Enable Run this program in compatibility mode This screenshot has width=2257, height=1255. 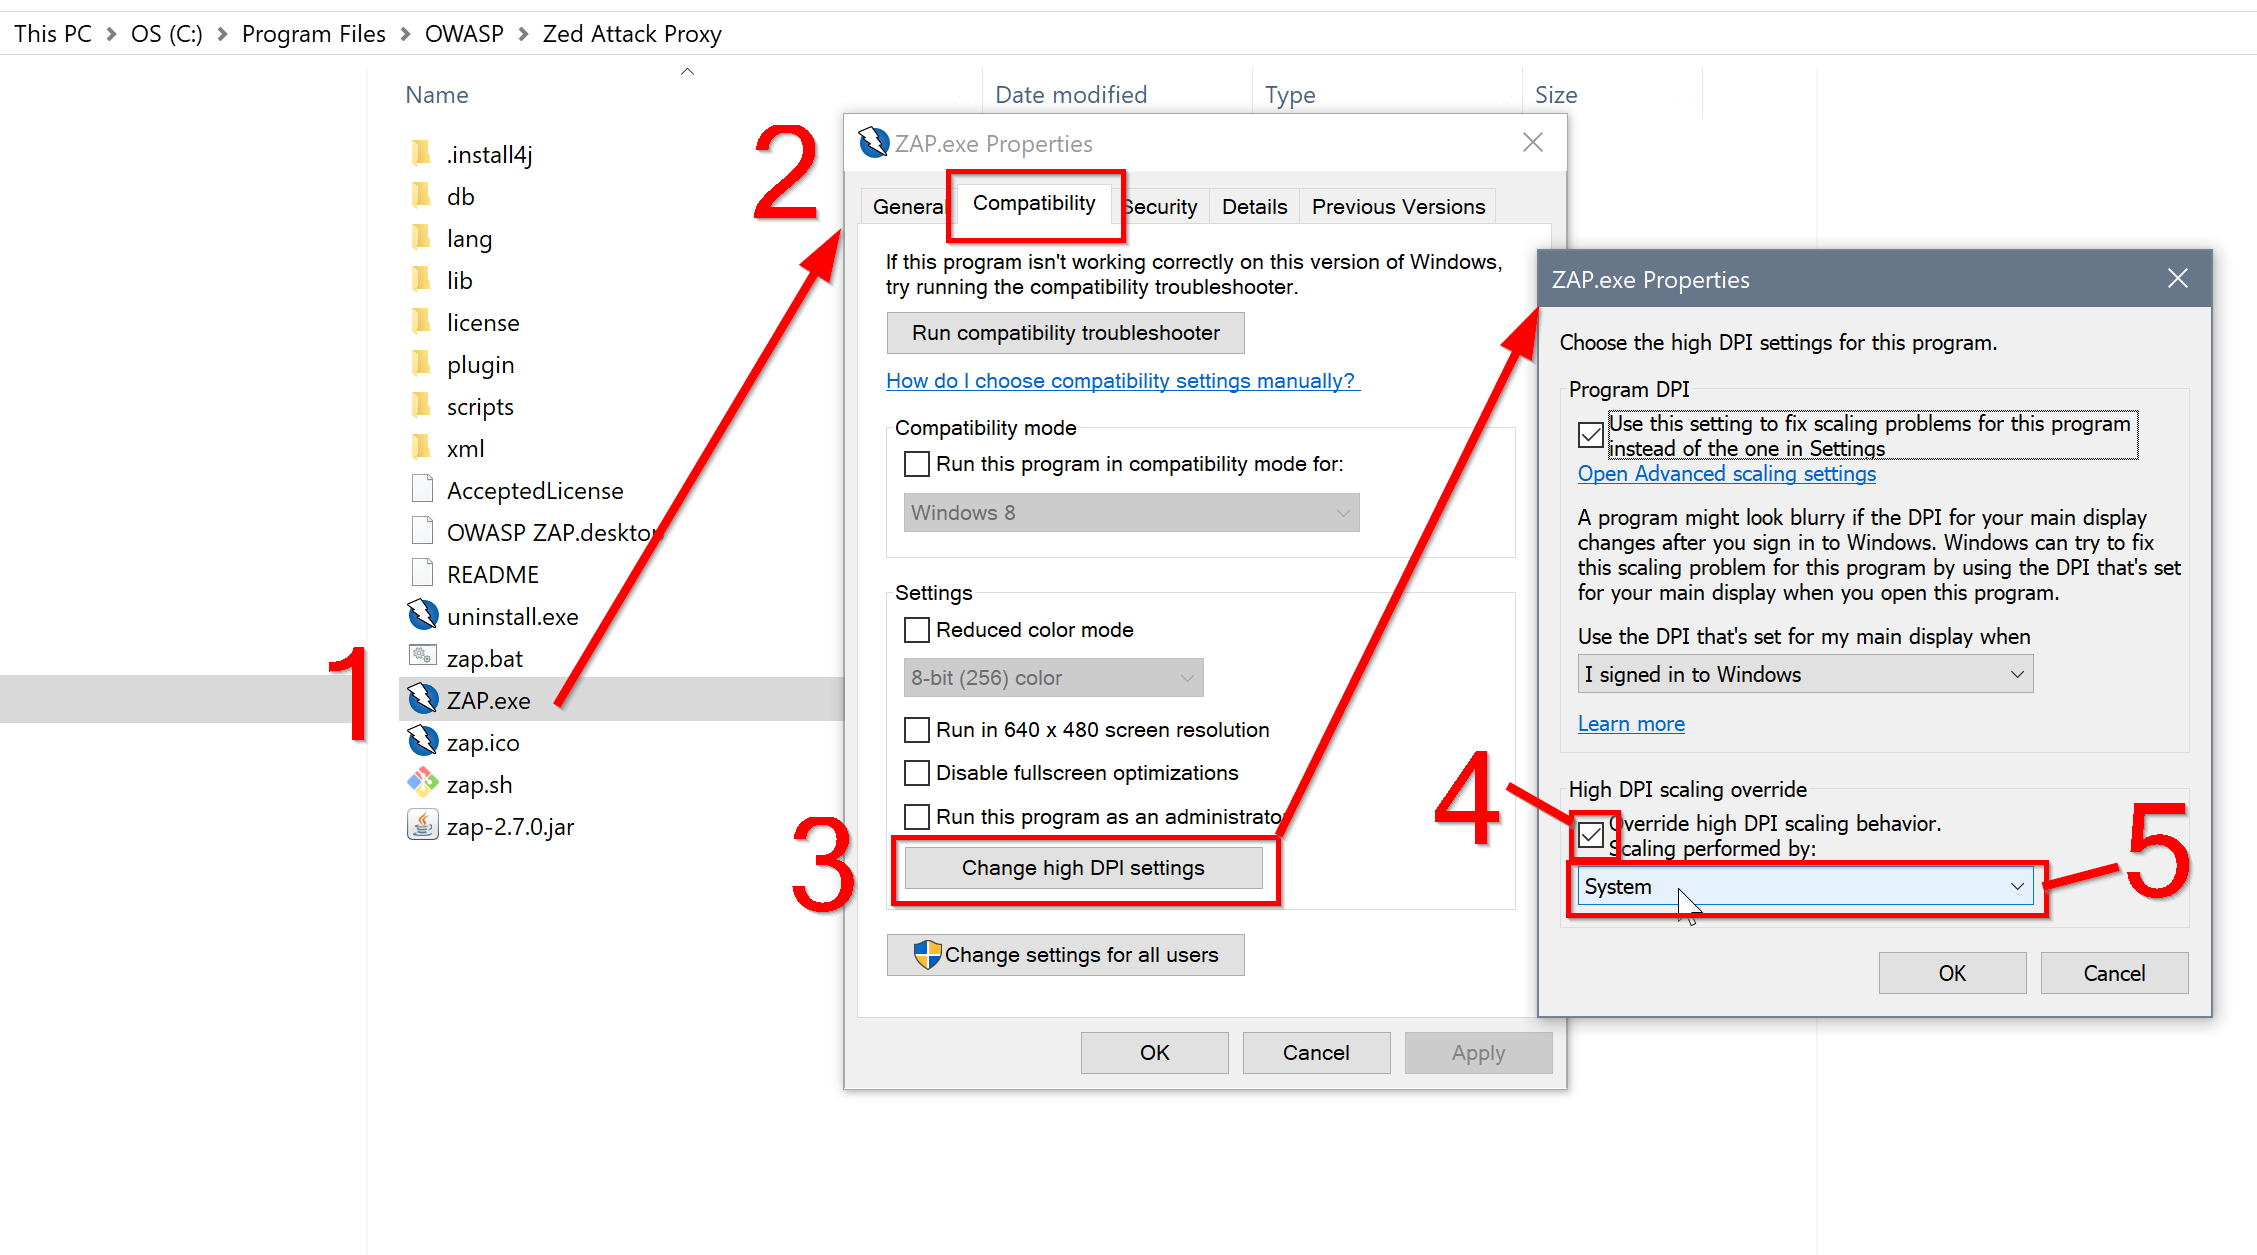click(x=916, y=464)
